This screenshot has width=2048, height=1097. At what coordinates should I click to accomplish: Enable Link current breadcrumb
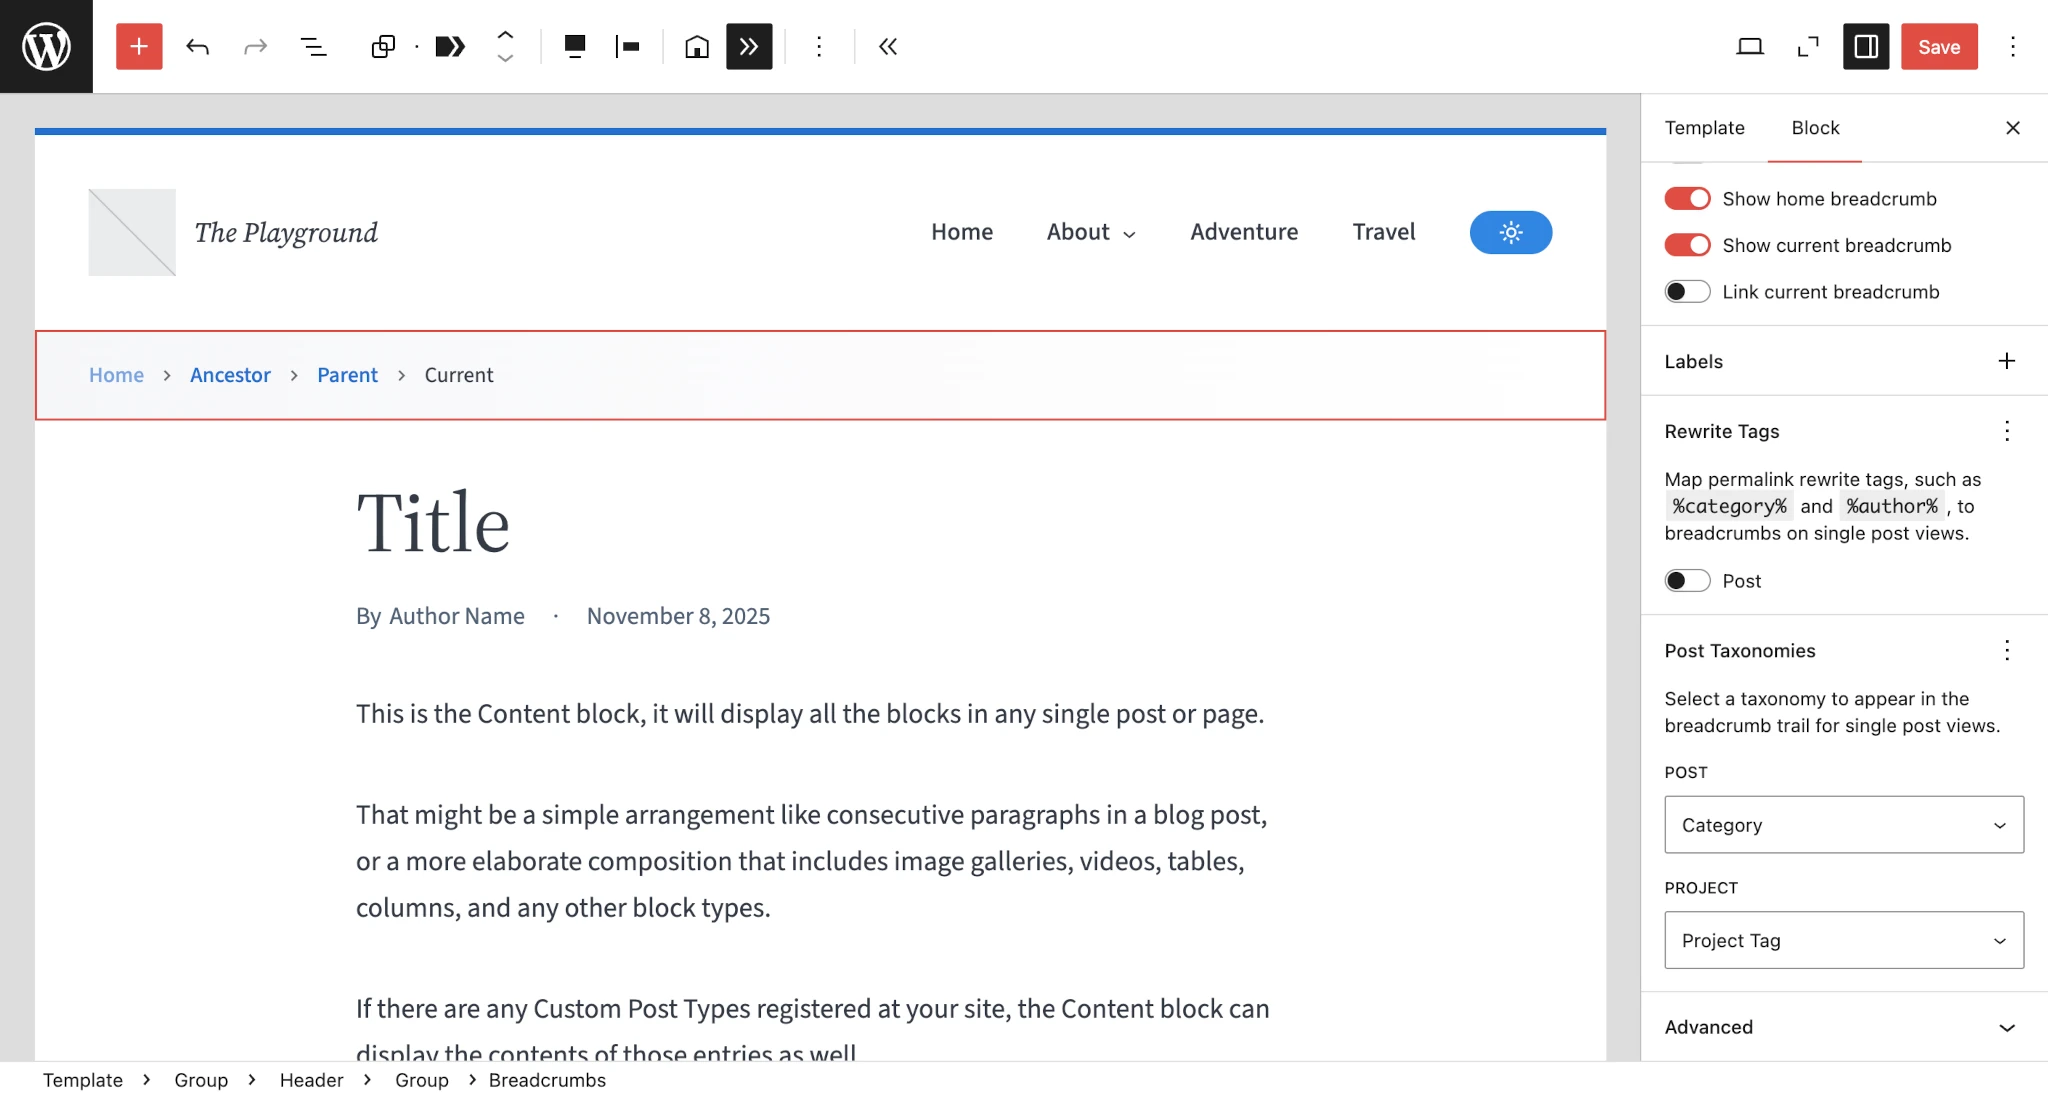[1688, 291]
